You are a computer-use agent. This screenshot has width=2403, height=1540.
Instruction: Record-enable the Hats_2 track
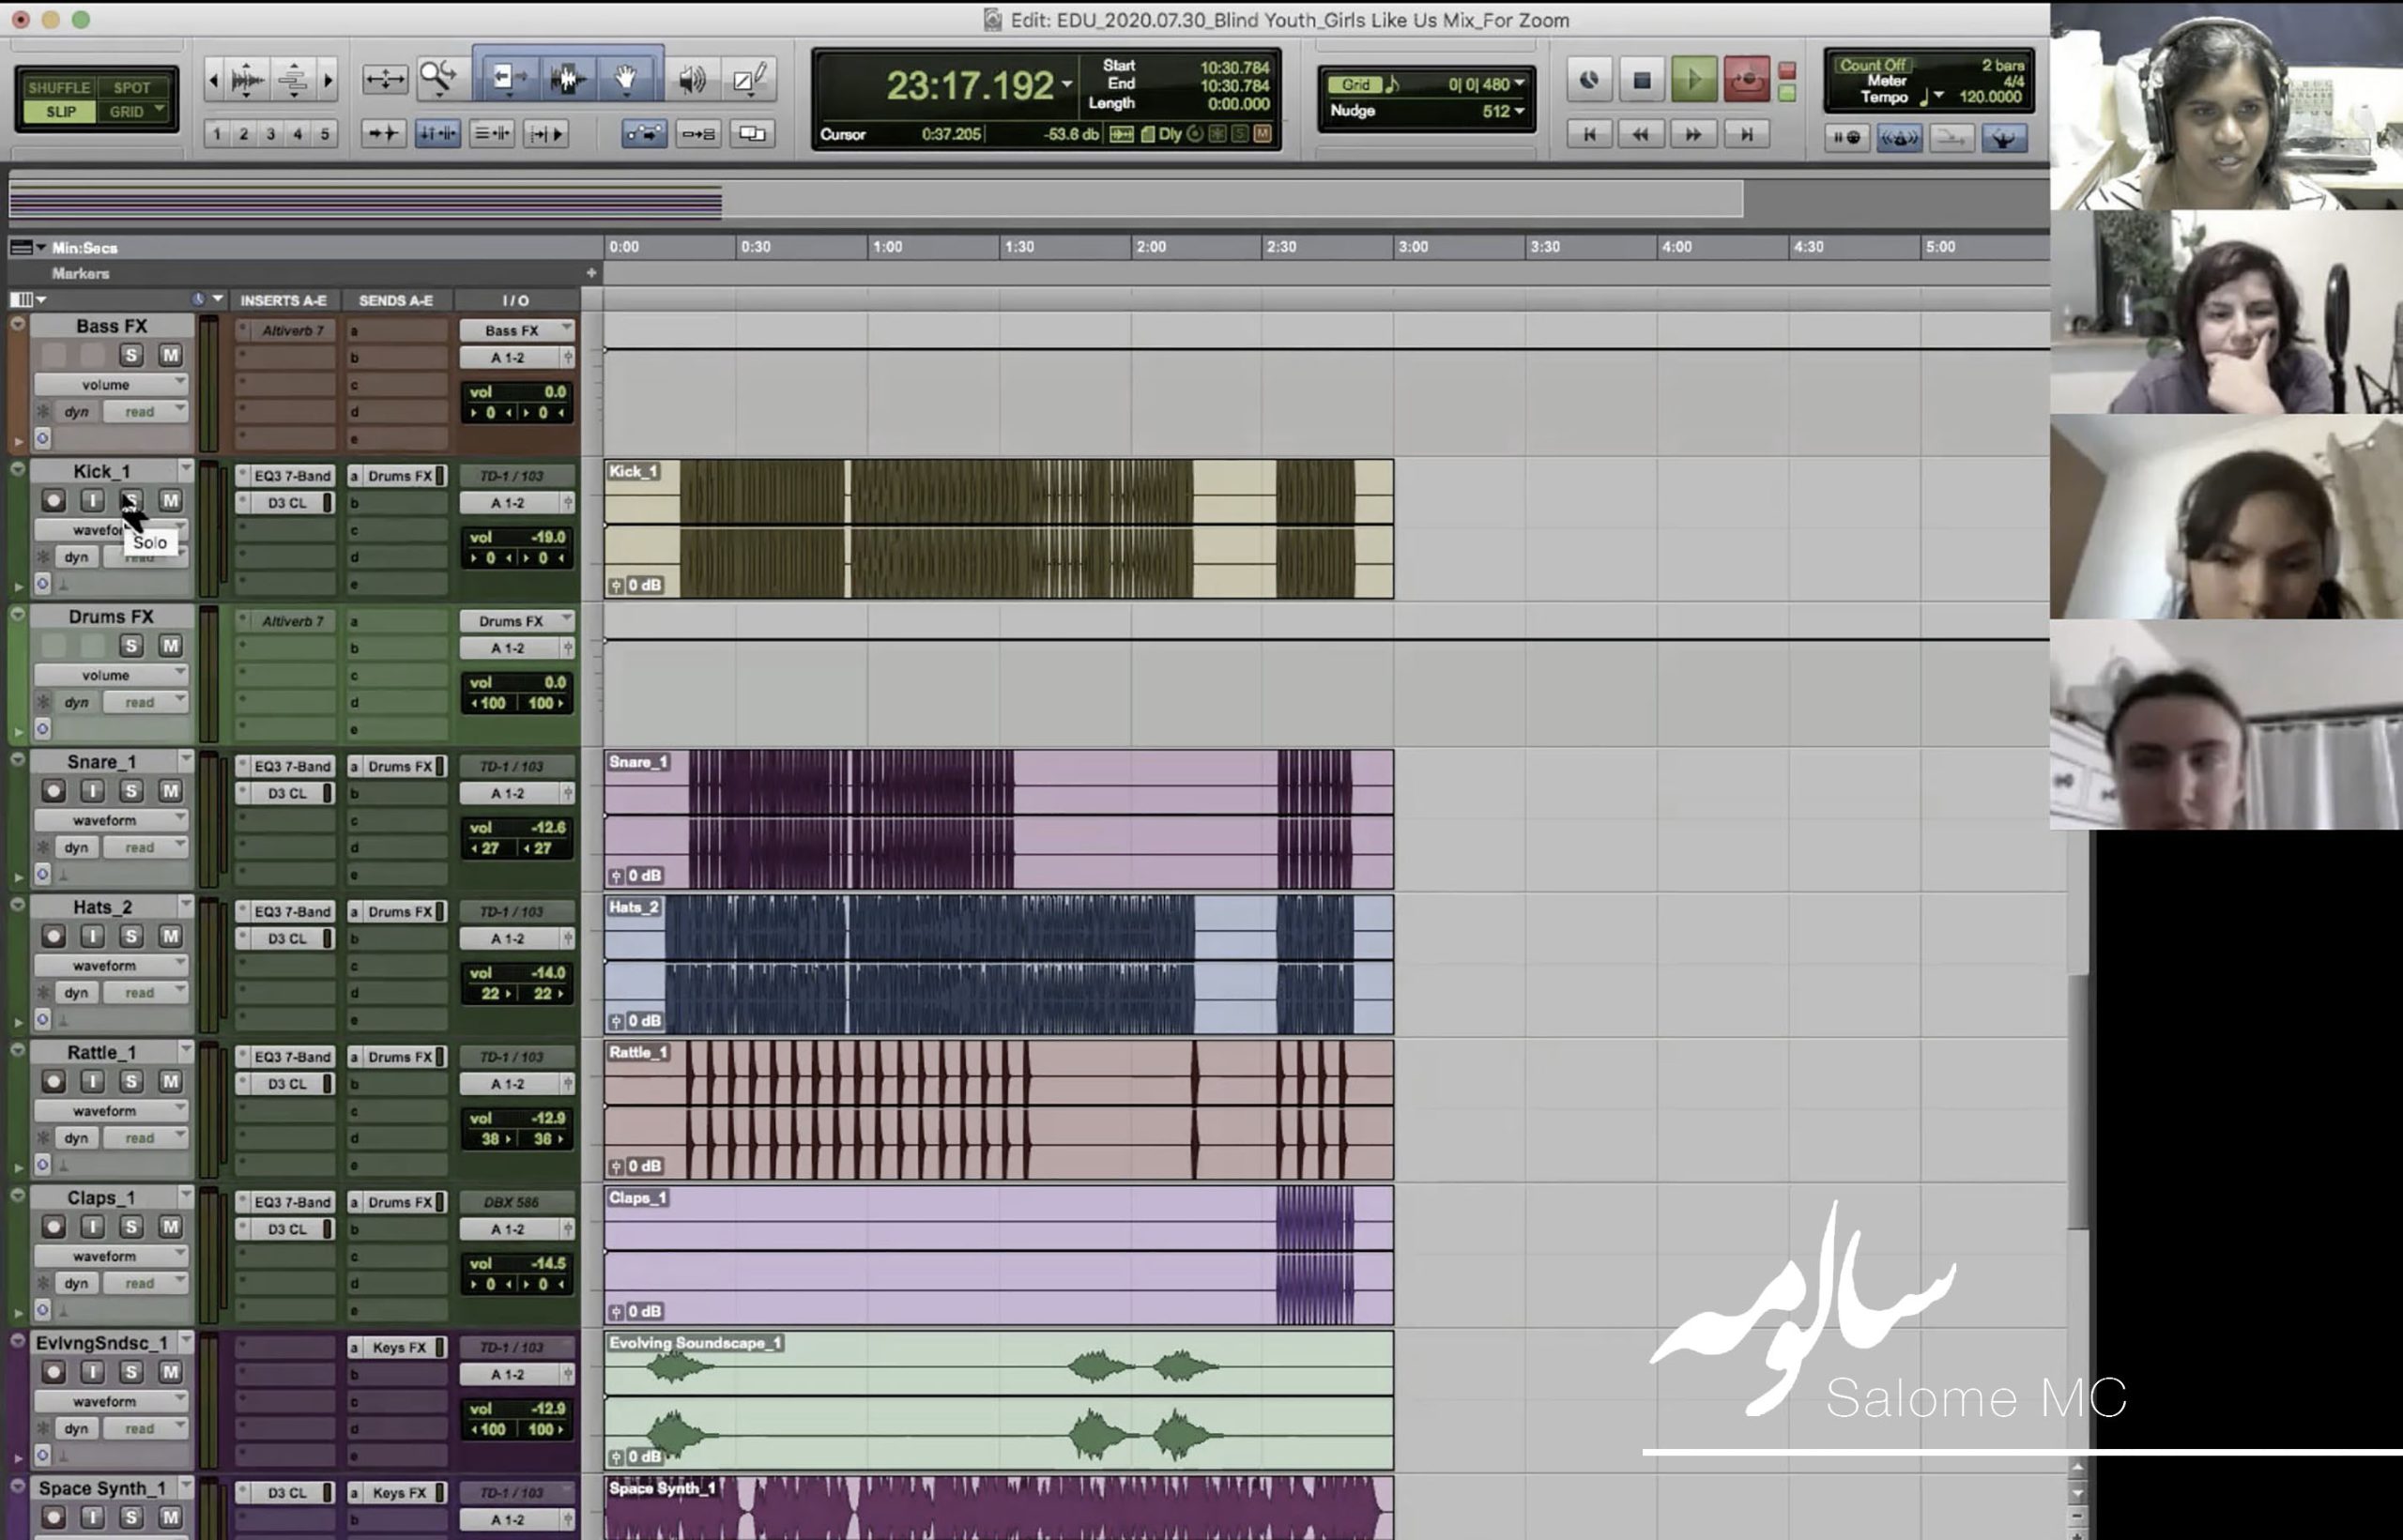pyautogui.click(x=53, y=936)
